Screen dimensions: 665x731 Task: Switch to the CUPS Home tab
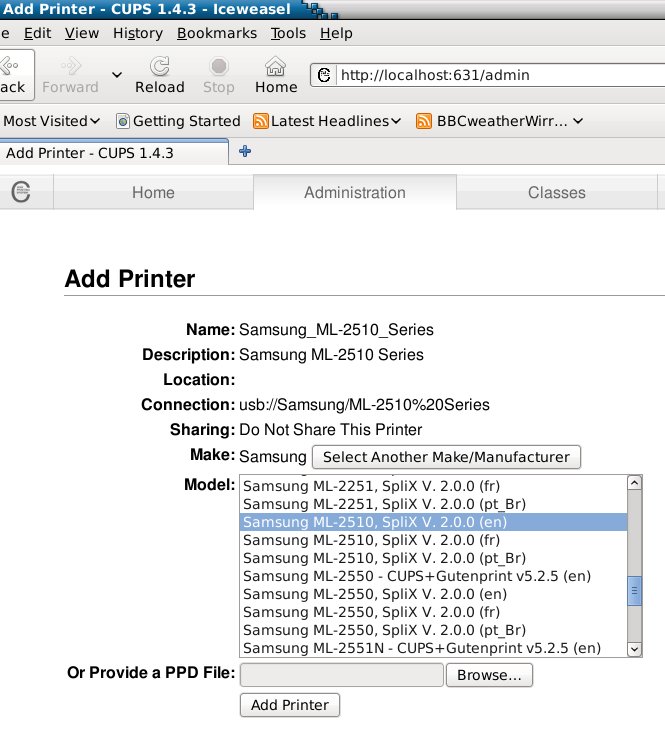coord(153,192)
